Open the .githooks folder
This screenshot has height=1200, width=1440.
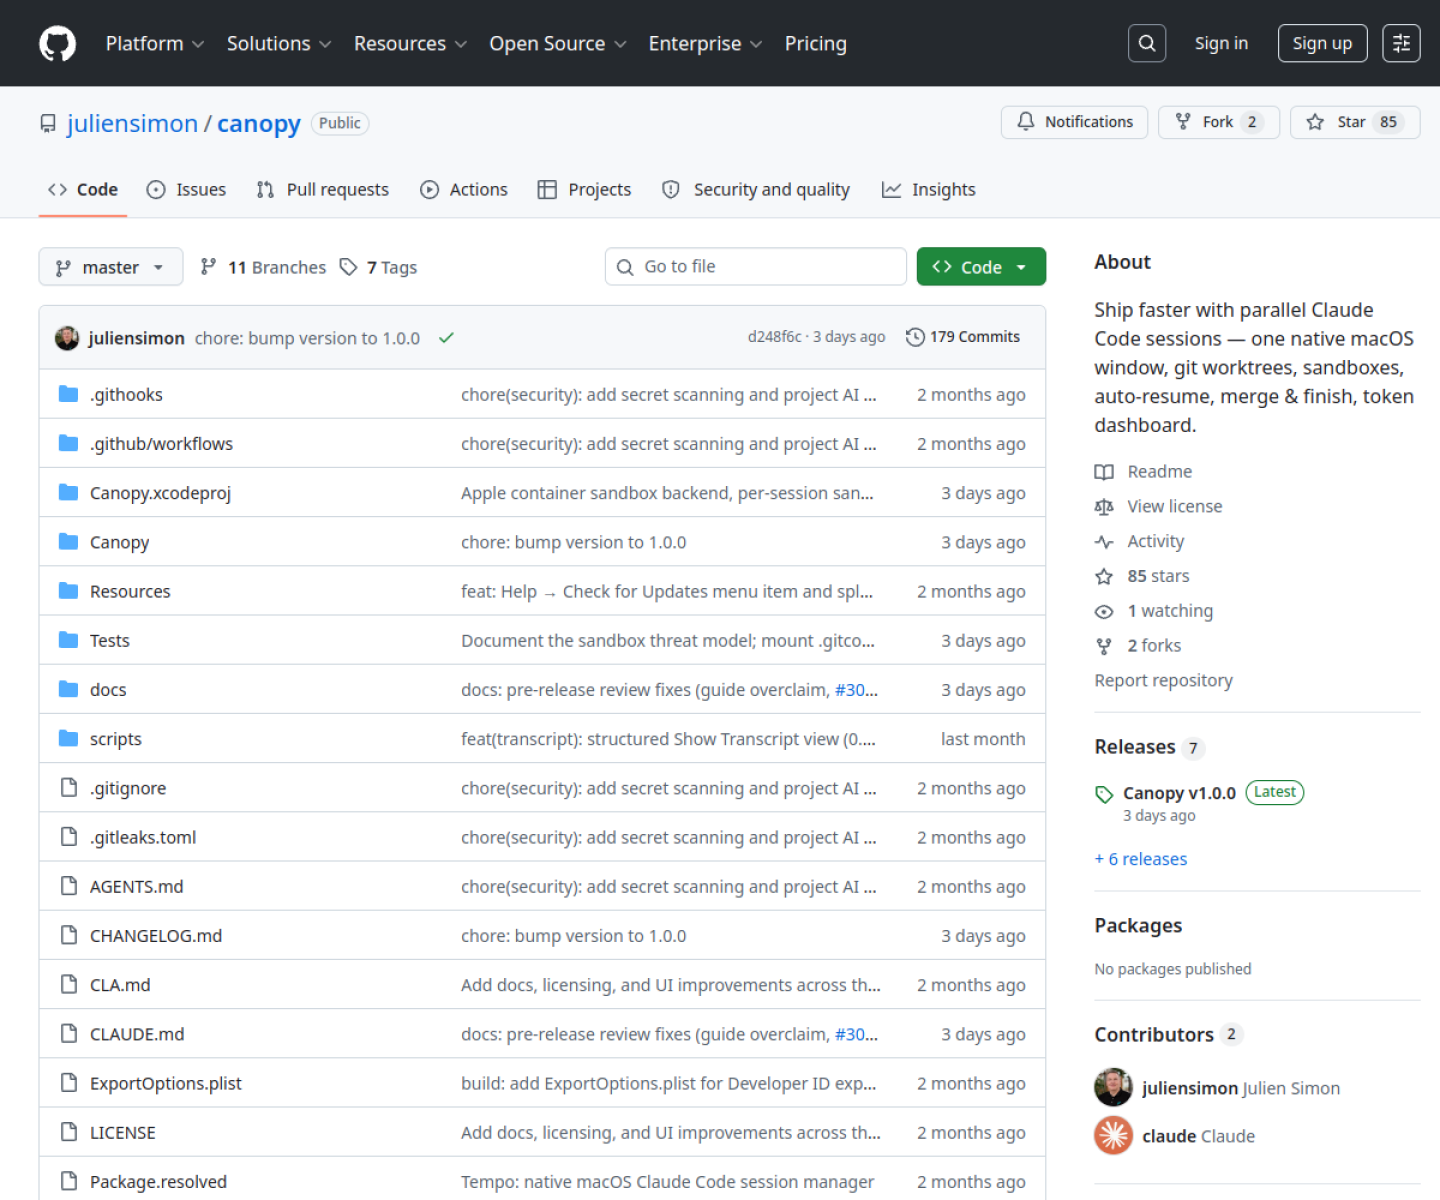pyautogui.click(x=126, y=395)
